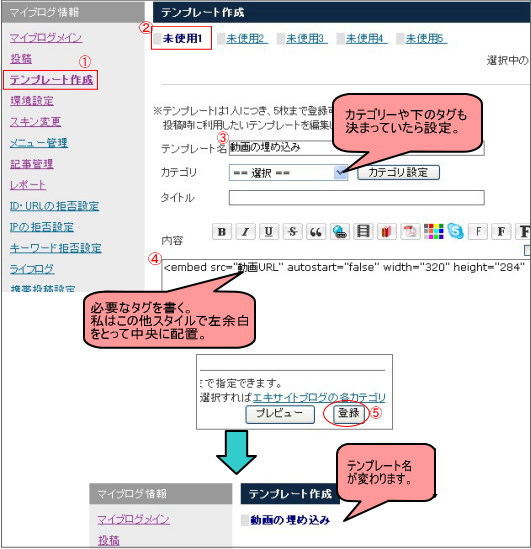Toggle bold formatting in content toolbar
Viewport: 531px width, 549px height.
[x=222, y=232]
